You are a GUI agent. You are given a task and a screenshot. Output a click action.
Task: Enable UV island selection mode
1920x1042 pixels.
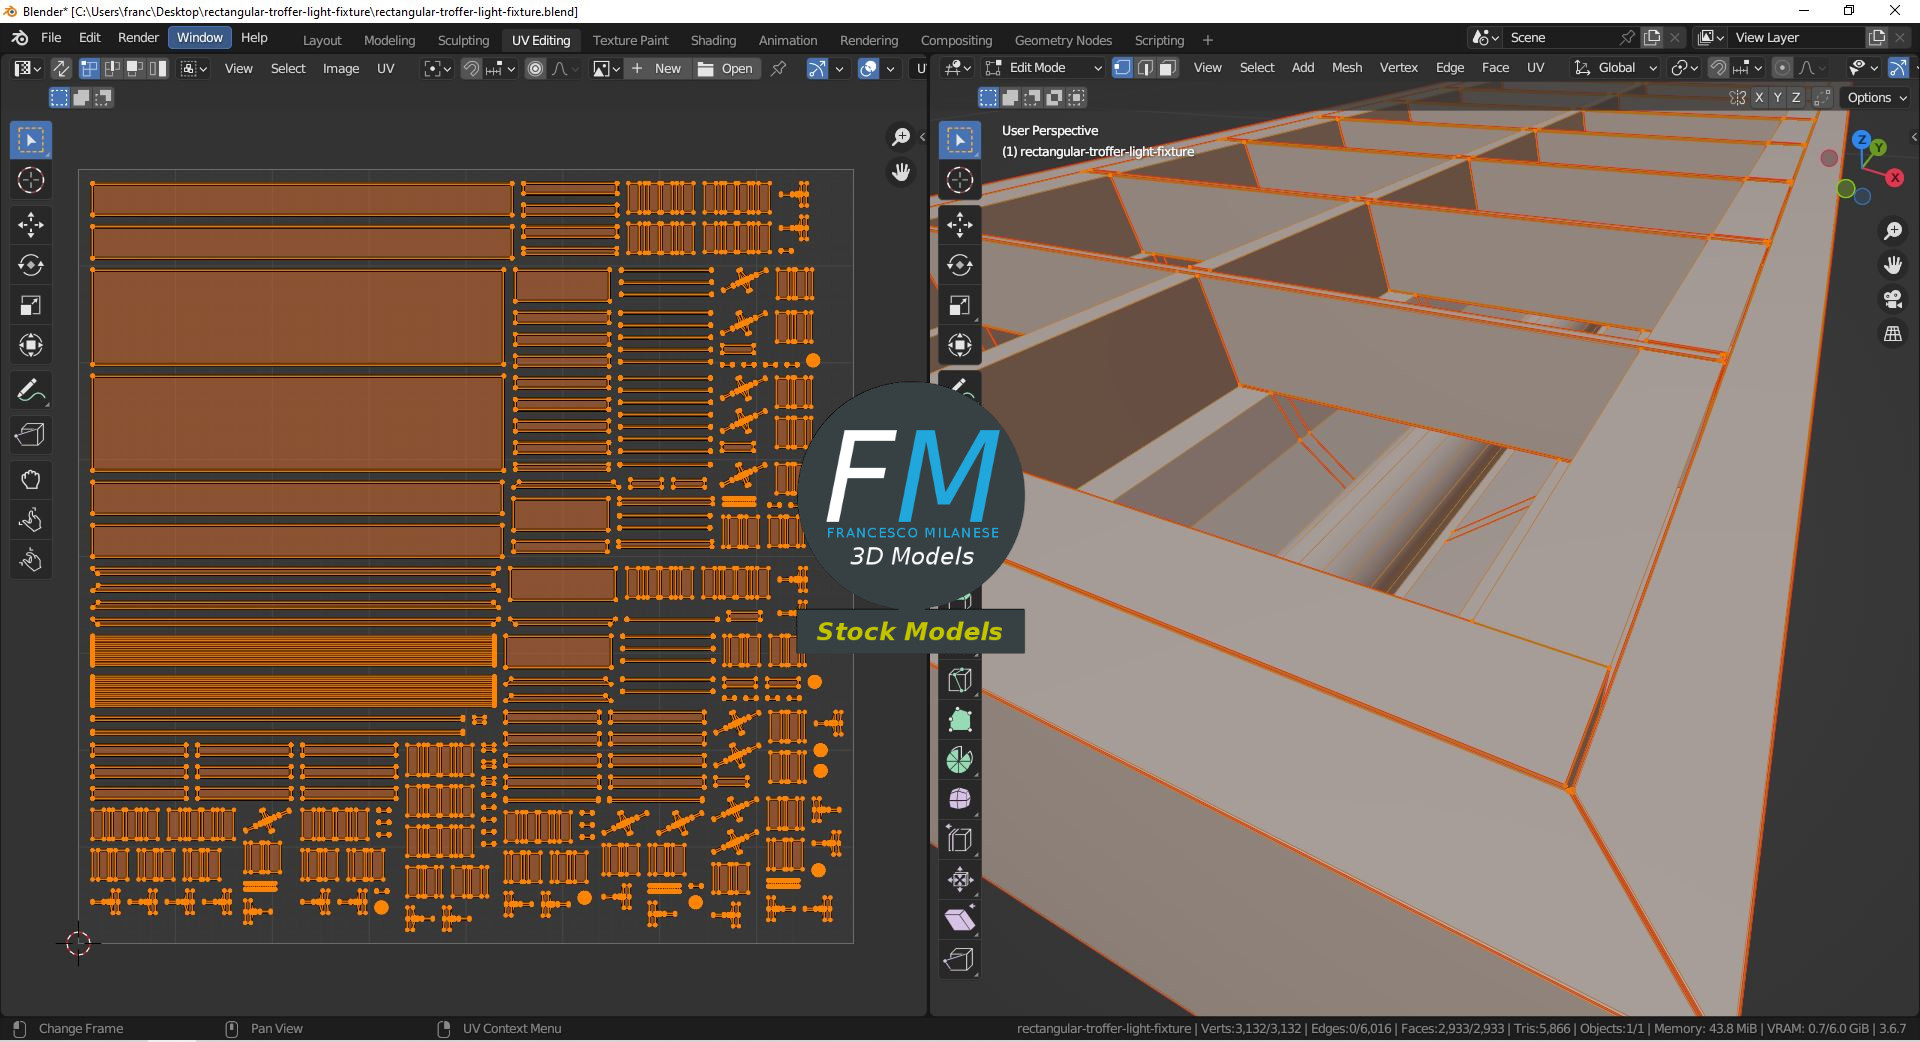coord(158,68)
